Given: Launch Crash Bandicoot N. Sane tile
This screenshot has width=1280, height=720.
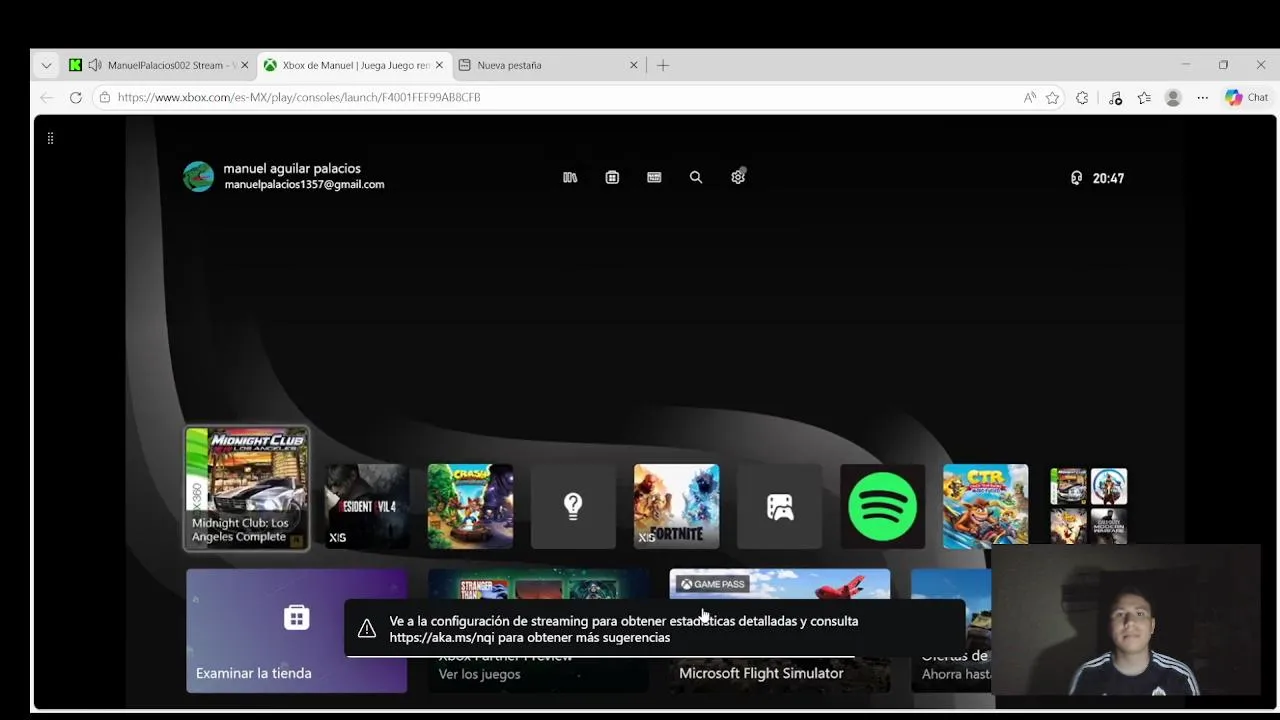Looking at the screenshot, I should point(470,506).
